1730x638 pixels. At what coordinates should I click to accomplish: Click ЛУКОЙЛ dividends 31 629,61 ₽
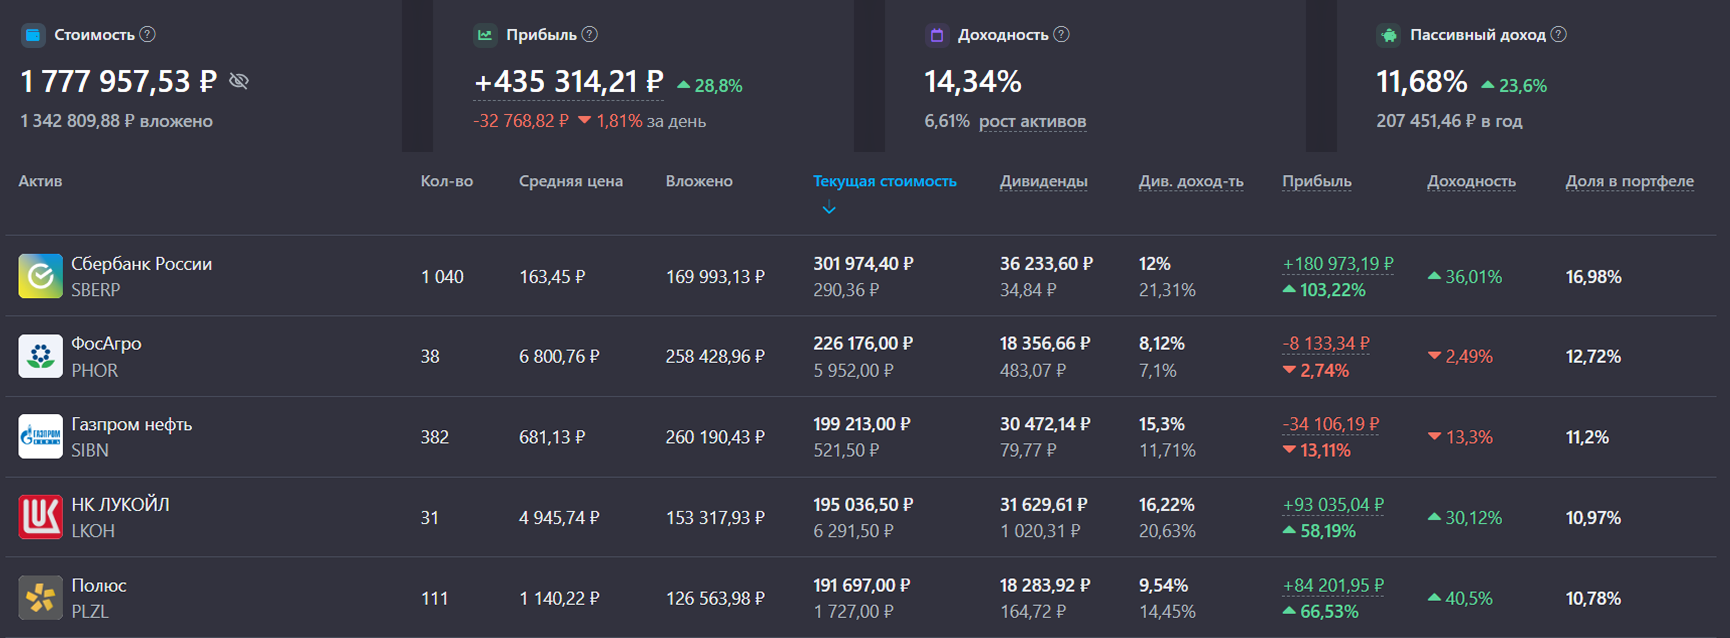pyautogui.click(x=1043, y=505)
